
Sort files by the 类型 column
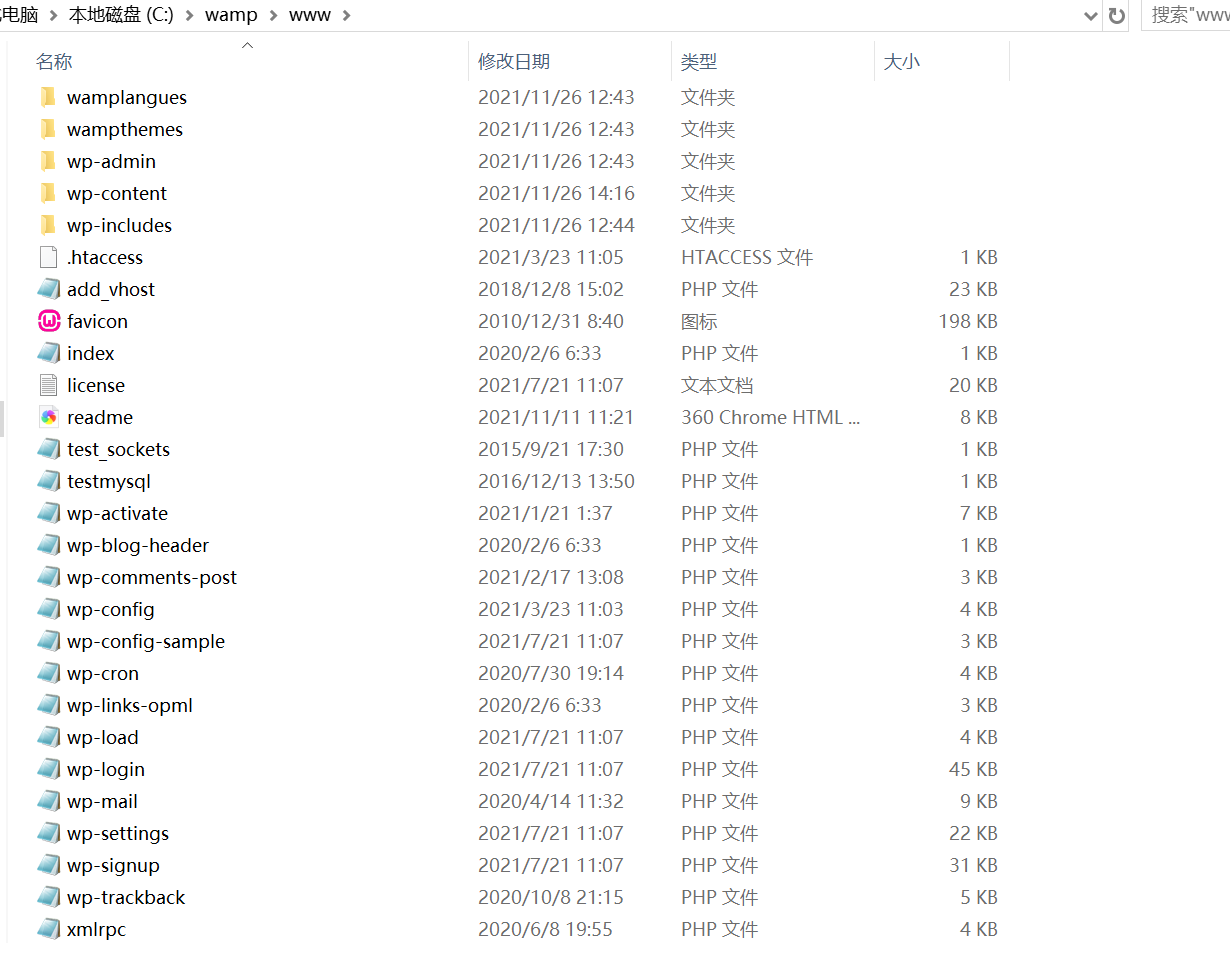(x=699, y=62)
